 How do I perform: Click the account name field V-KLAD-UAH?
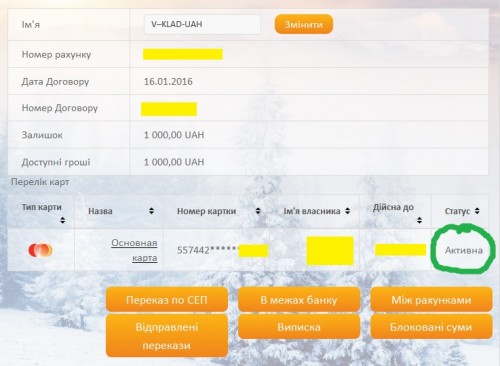point(202,24)
